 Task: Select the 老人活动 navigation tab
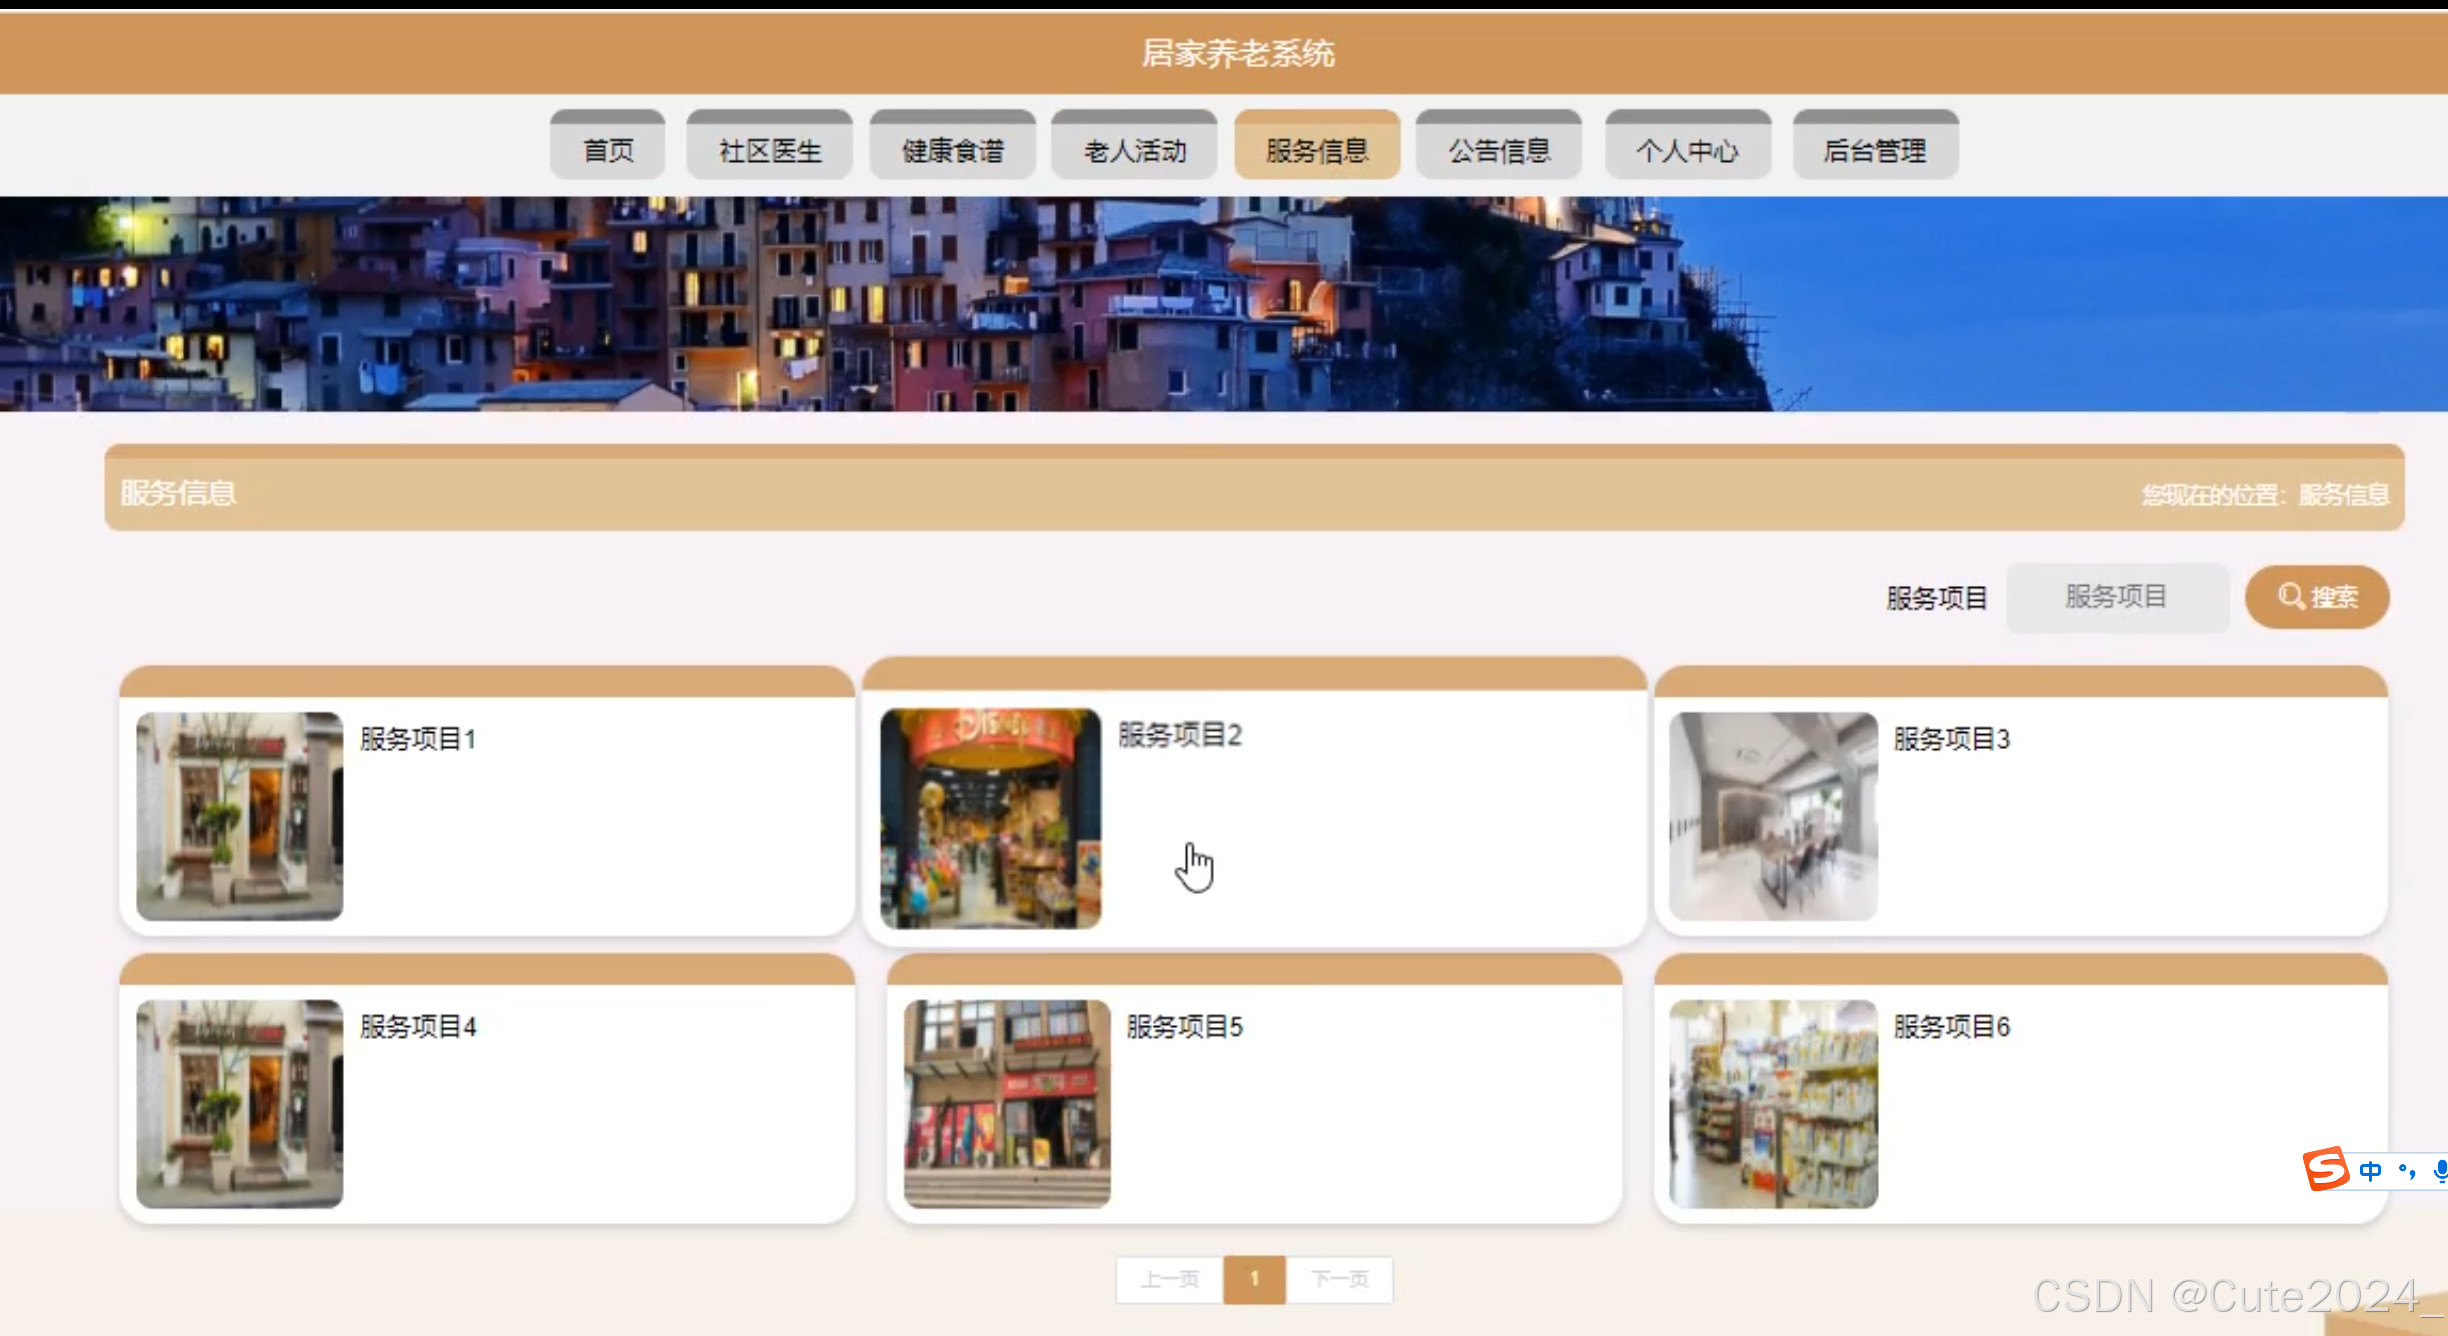pos(1134,150)
